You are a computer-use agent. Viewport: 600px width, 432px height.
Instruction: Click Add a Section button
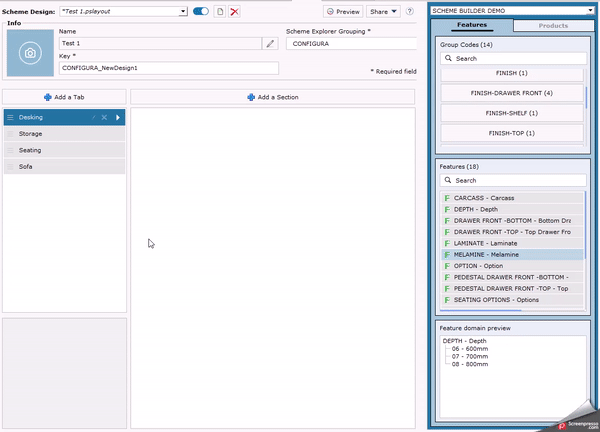tap(272, 97)
